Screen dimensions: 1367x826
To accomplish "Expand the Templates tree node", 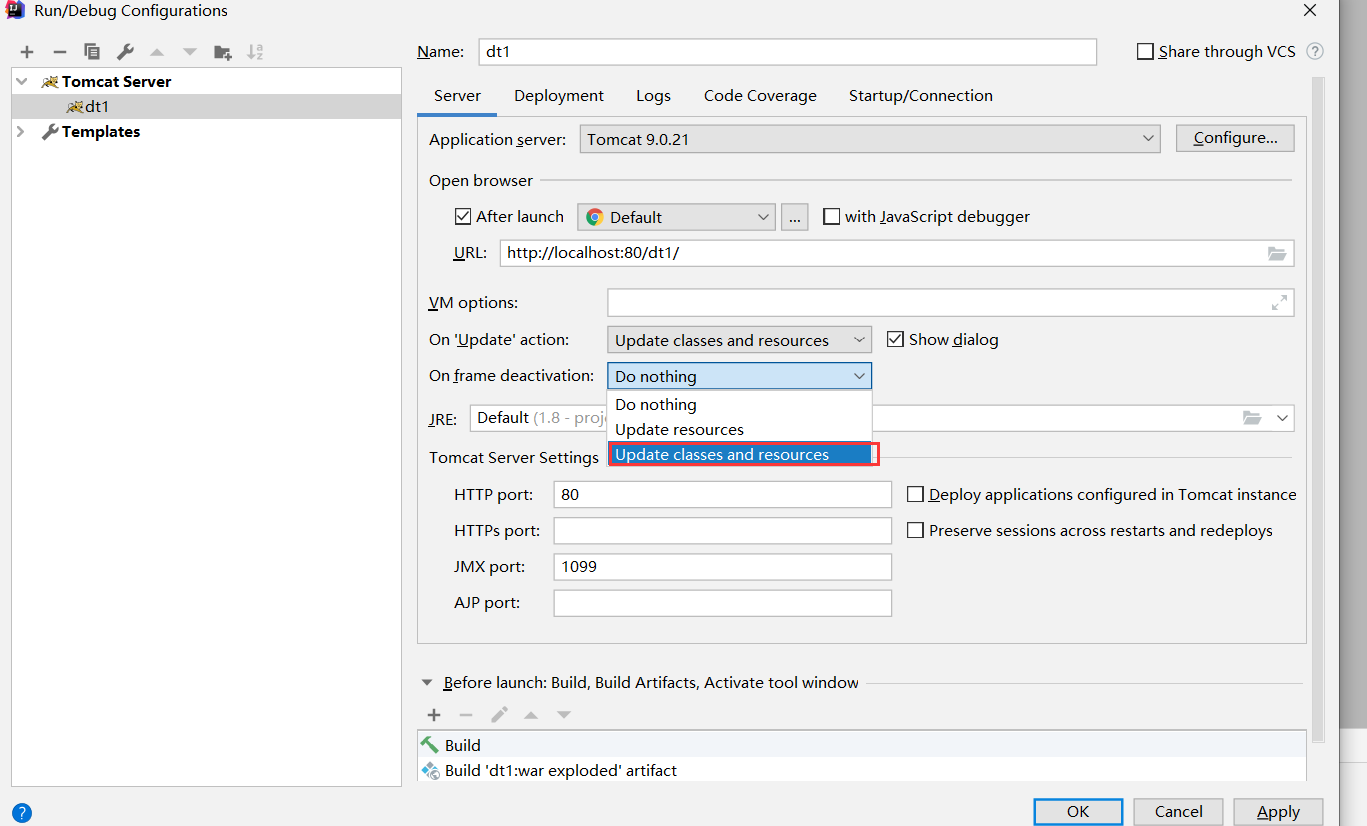I will click(21, 132).
